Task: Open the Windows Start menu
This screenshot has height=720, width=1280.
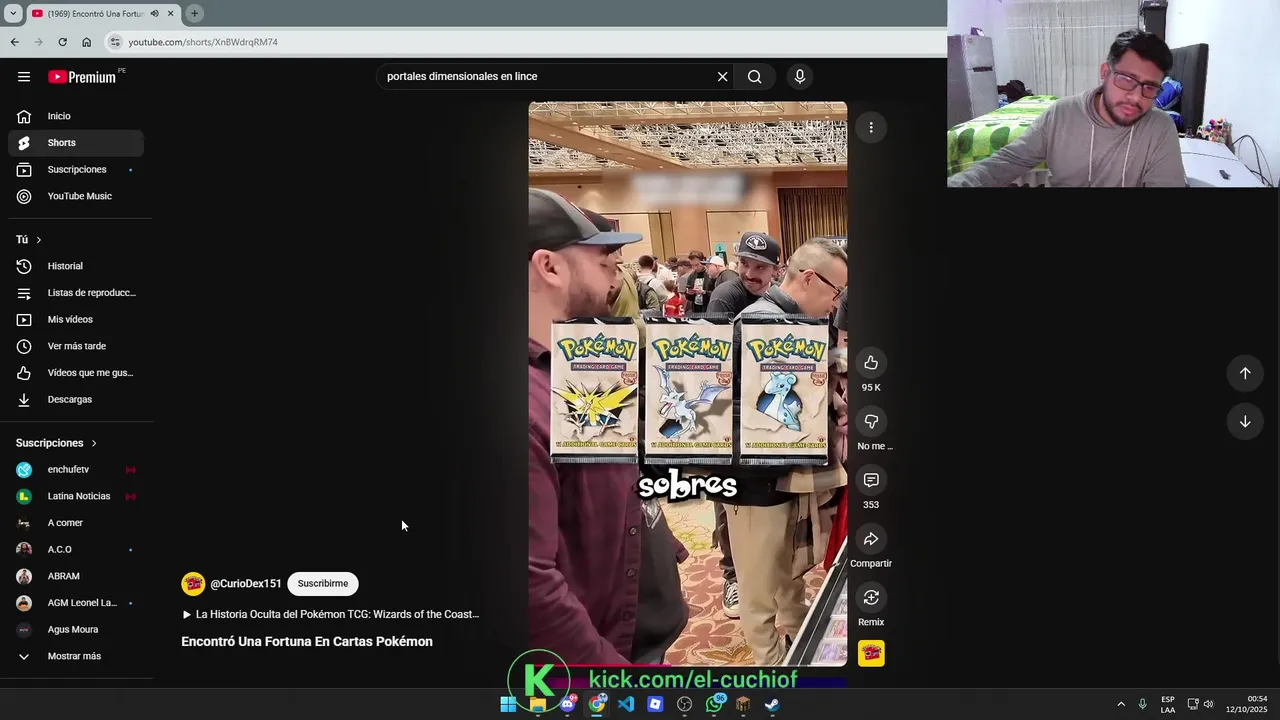Action: pyautogui.click(x=508, y=704)
